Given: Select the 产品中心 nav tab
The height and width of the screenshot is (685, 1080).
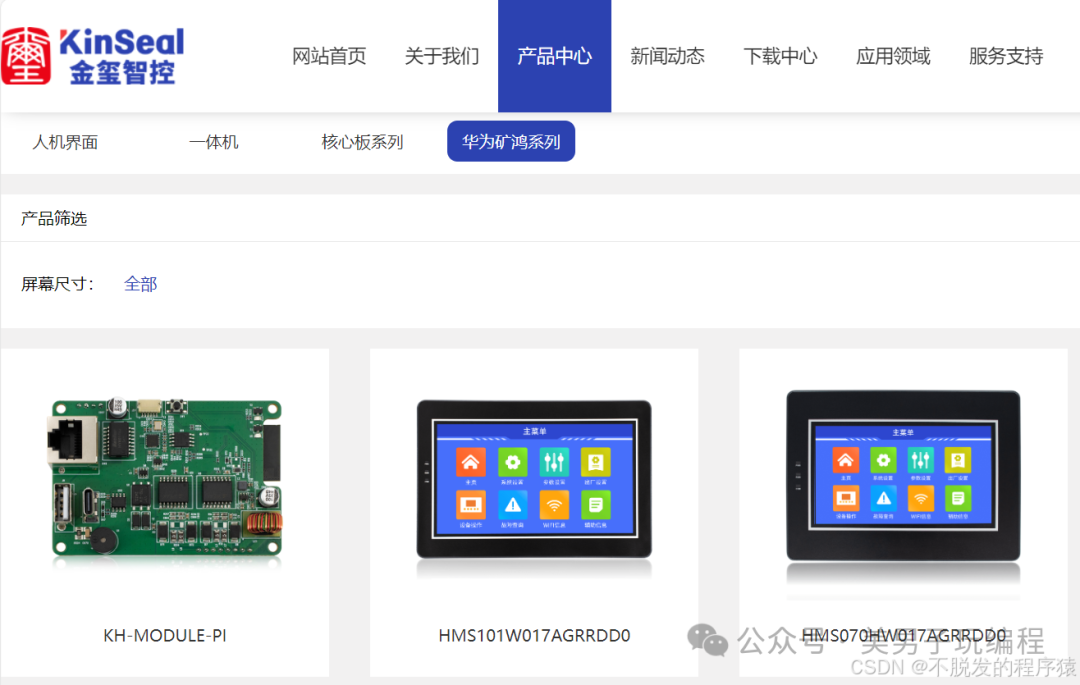Looking at the screenshot, I should (554, 56).
